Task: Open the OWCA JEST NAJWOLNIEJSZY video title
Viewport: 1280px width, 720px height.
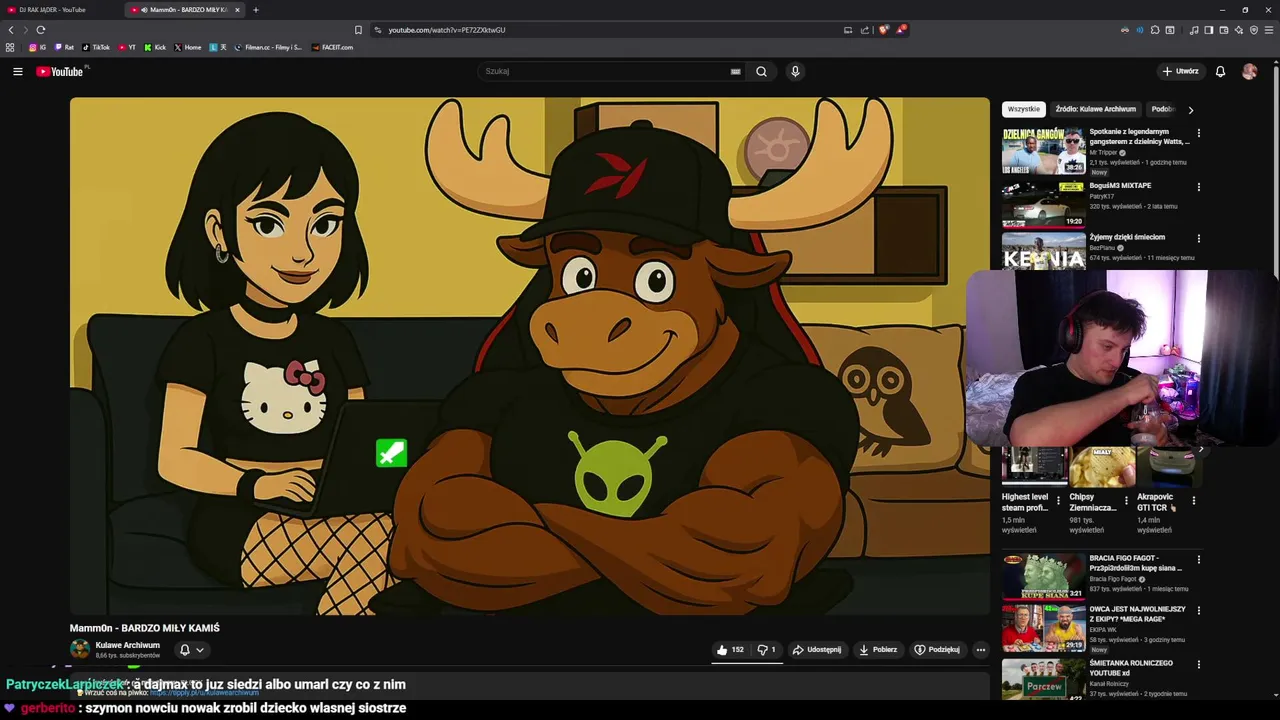Action: coord(1137,614)
